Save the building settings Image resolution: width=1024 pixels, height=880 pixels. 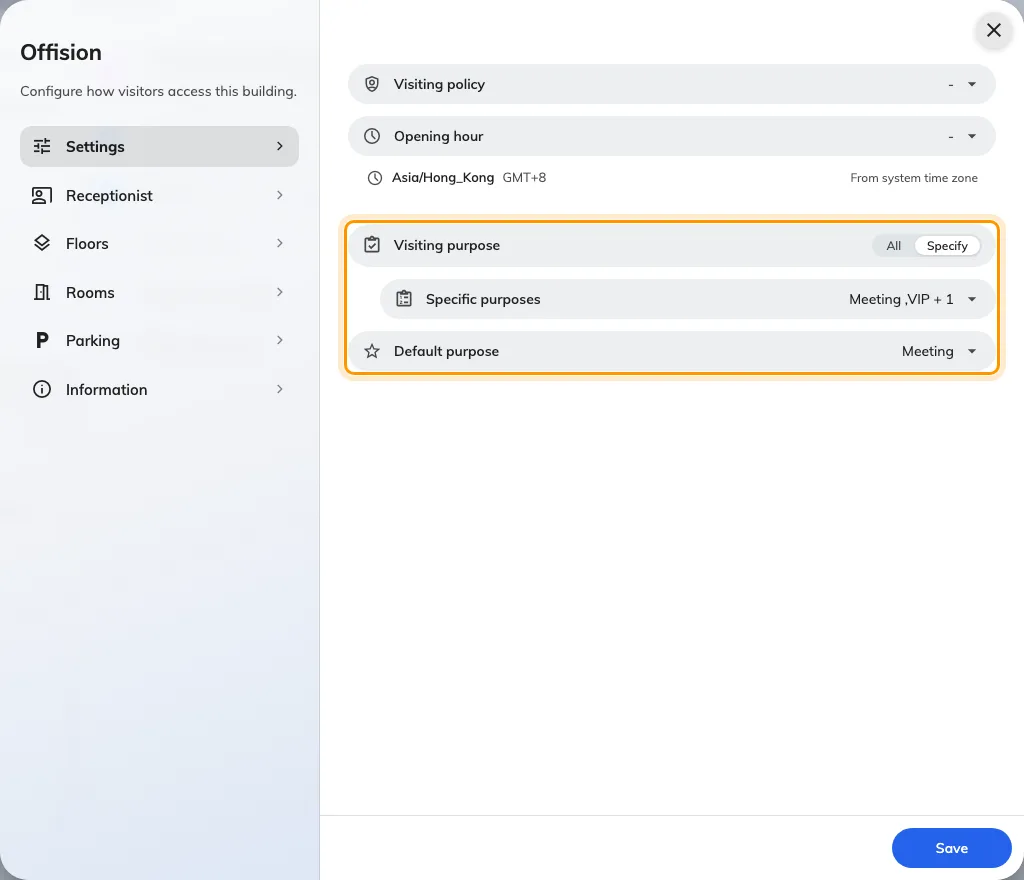point(952,848)
